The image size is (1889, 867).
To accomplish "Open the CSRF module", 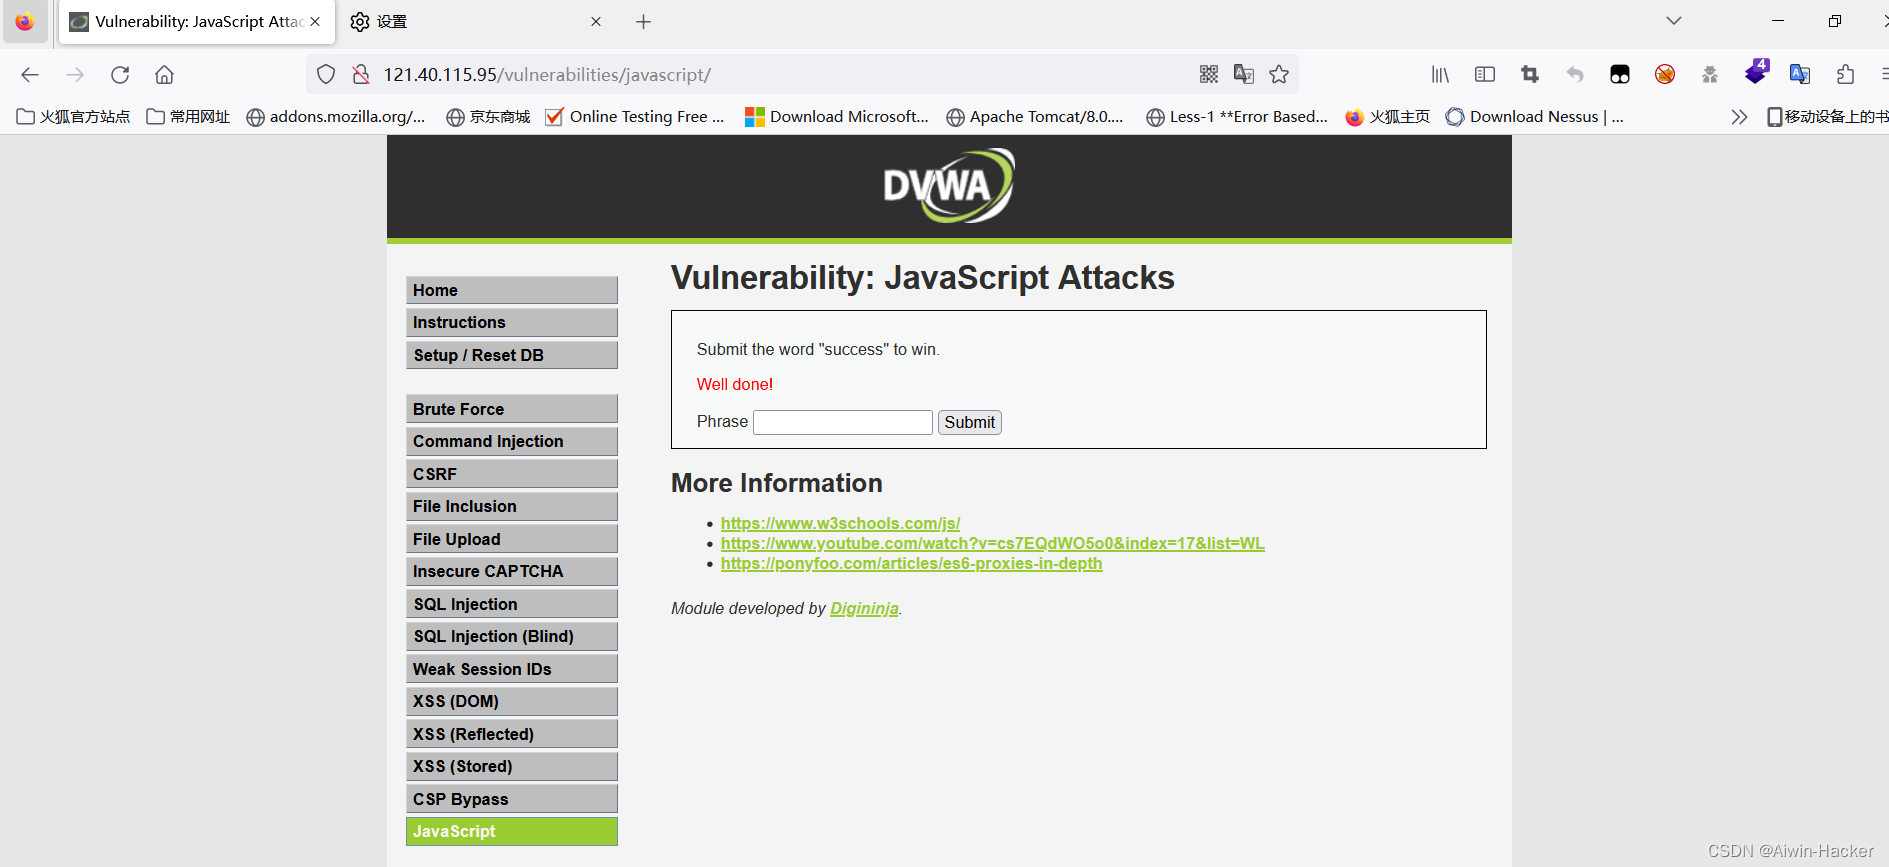I will coord(512,474).
